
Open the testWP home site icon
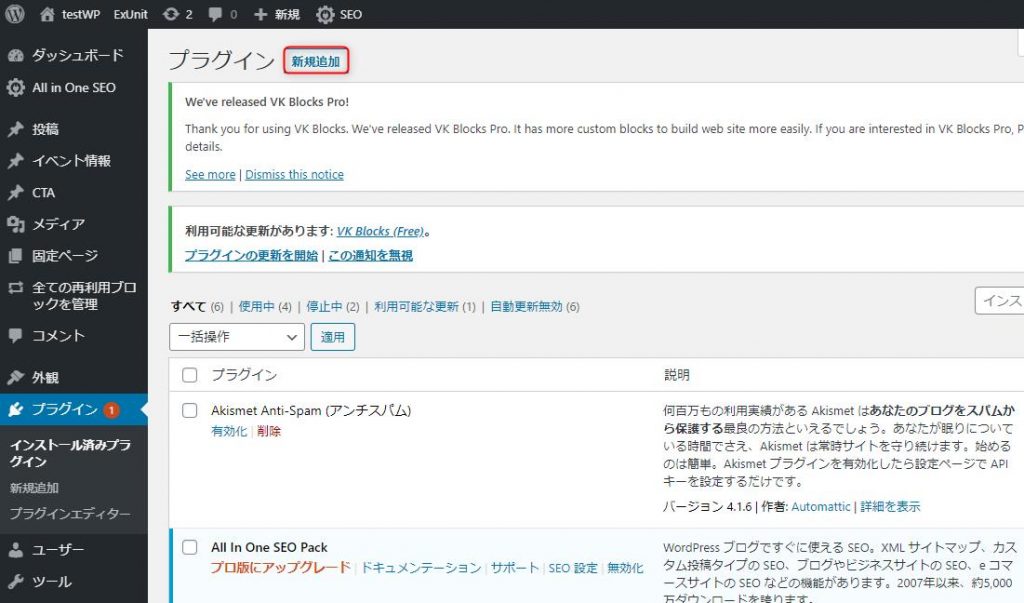(47, 14)
